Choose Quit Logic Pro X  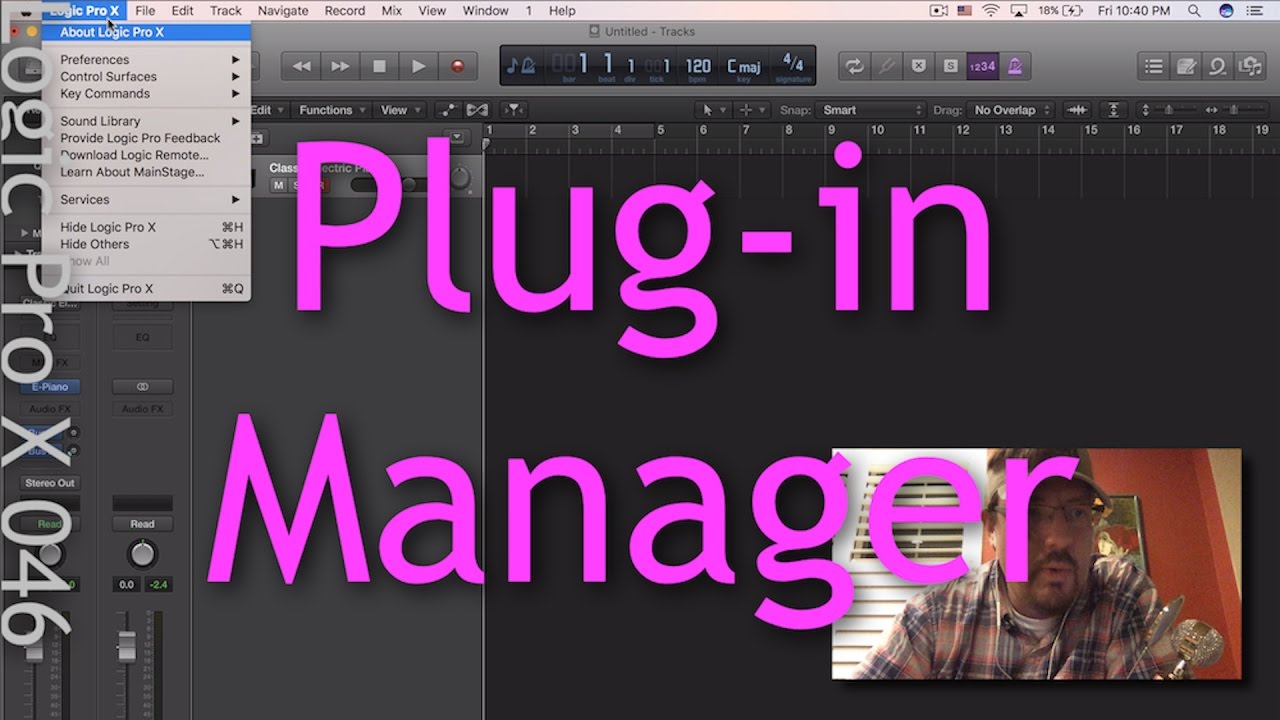tap(146, 289)
